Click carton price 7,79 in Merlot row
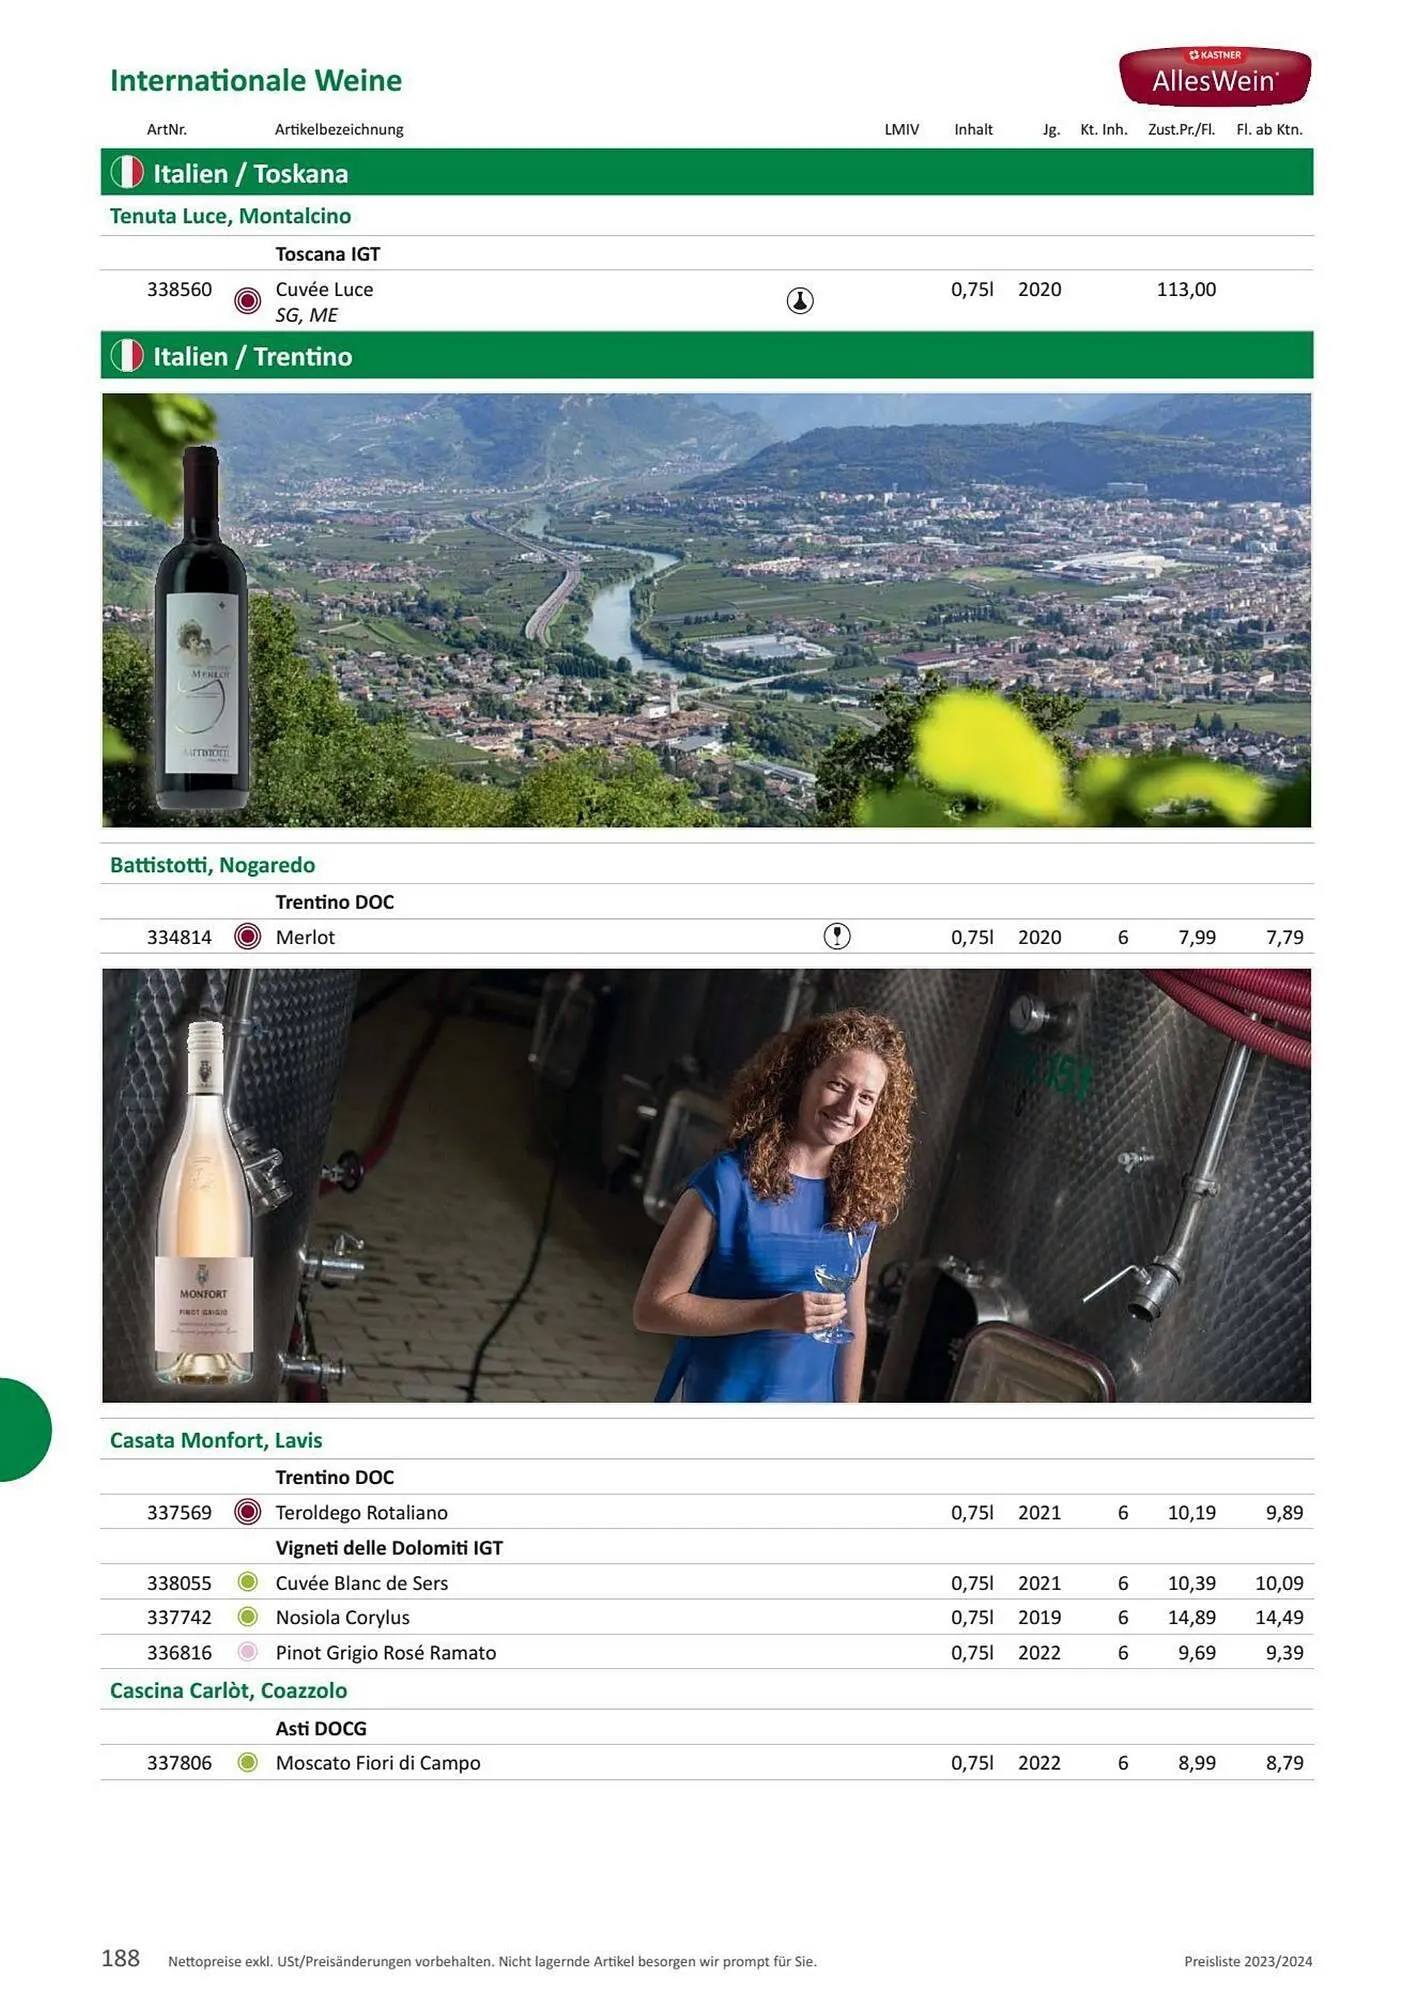 [1285, 937]
